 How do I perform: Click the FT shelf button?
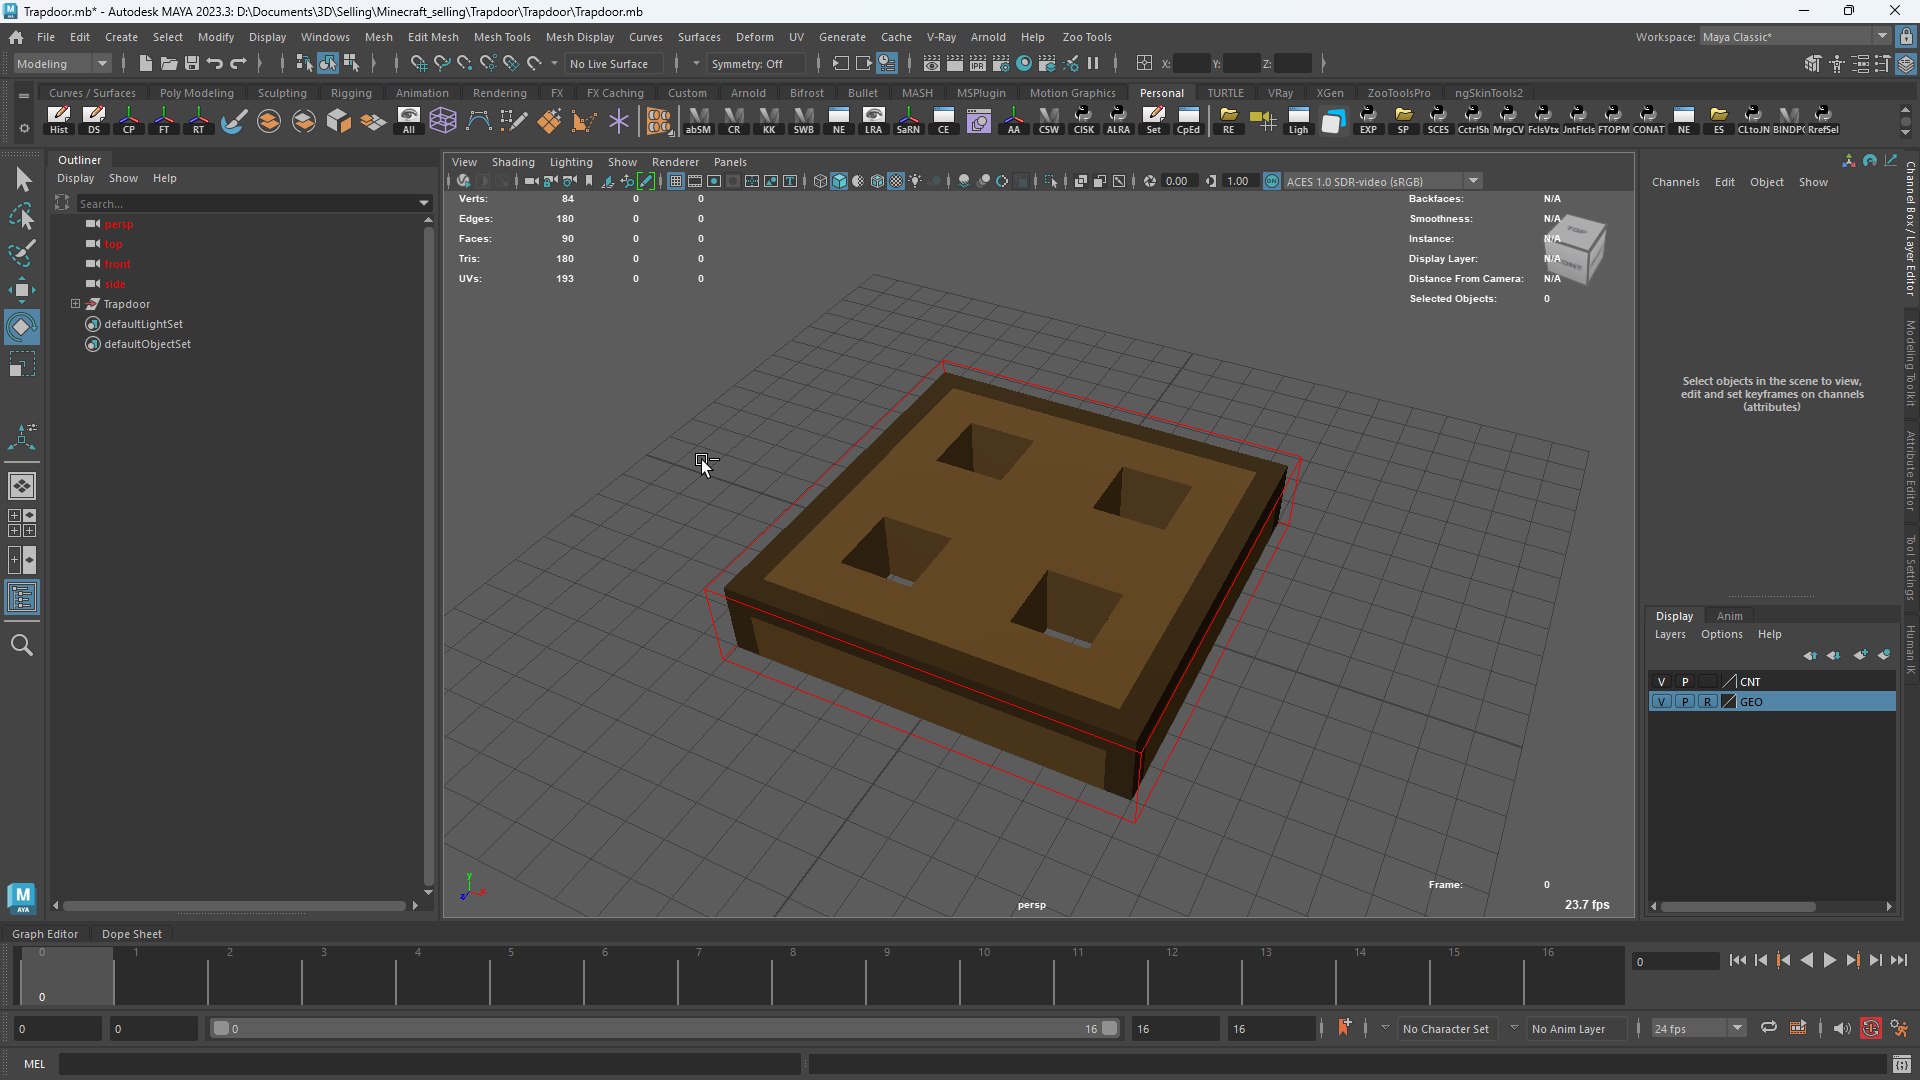click(x=164, y=120)
